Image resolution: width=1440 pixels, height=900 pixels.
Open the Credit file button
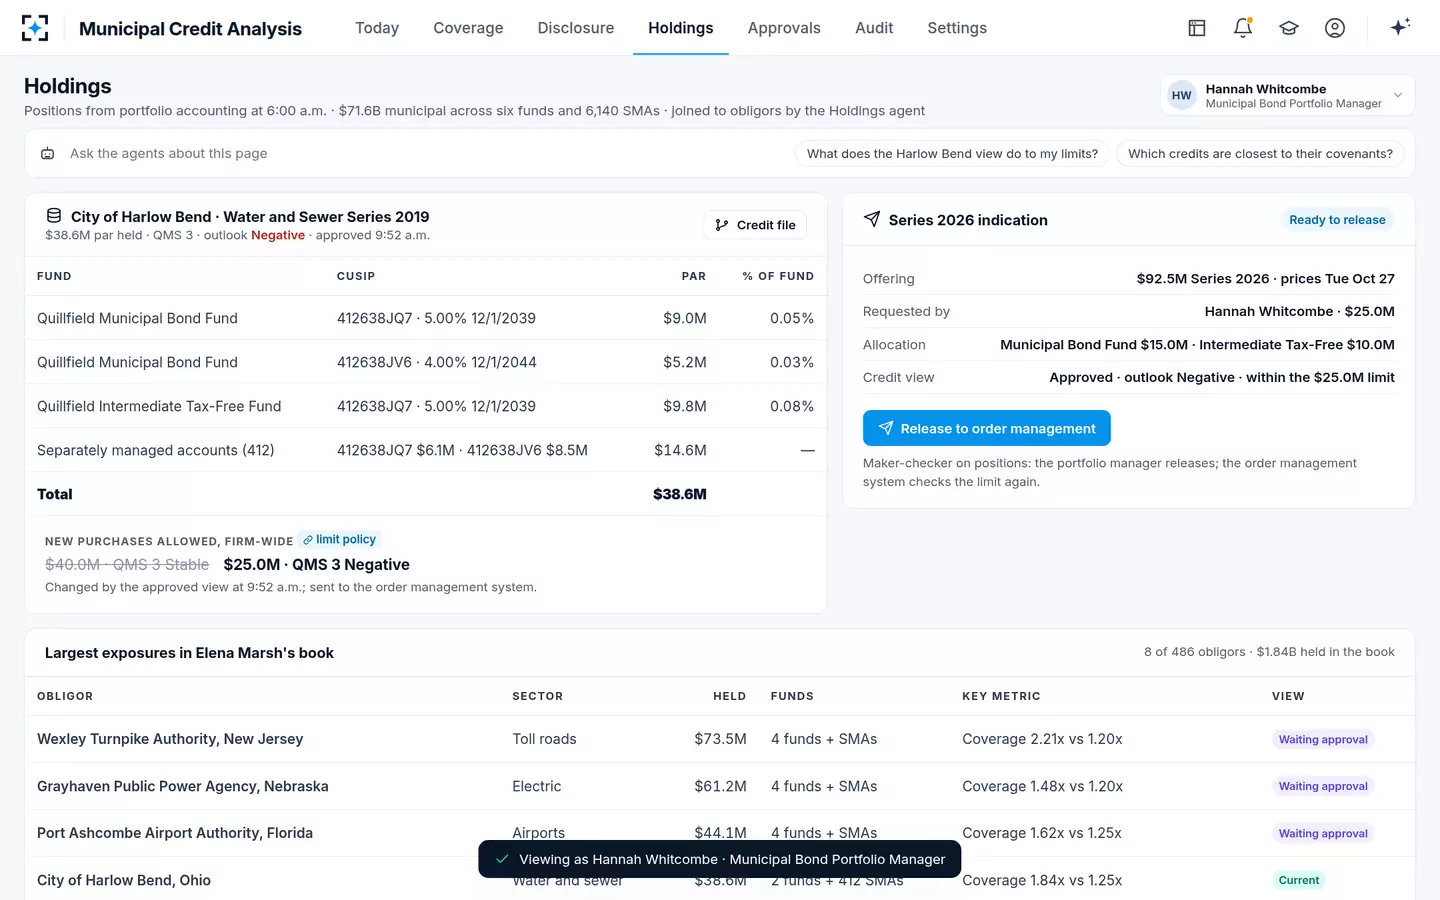pos(755,225)
